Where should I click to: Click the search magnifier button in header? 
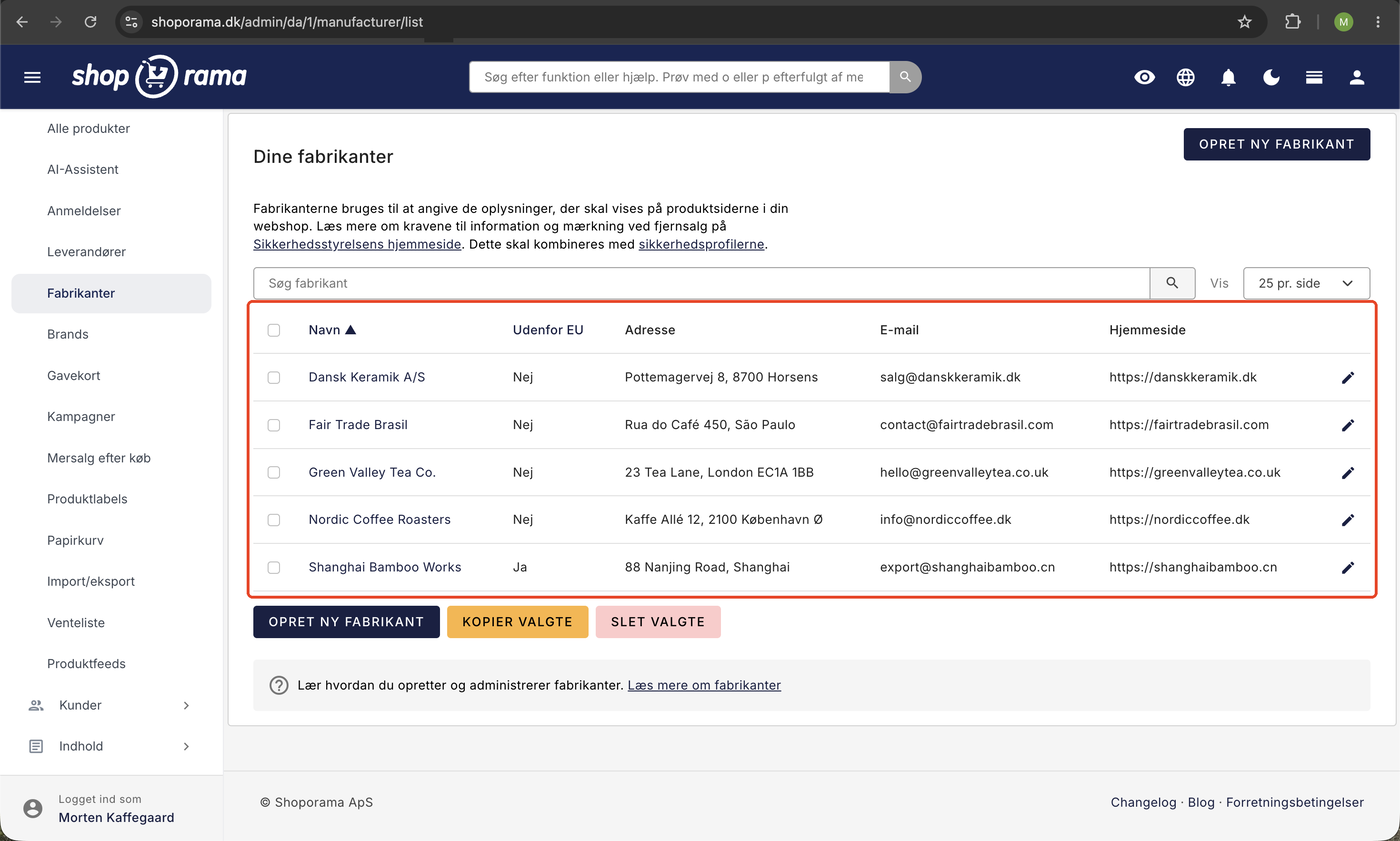[x=905, y=77]
